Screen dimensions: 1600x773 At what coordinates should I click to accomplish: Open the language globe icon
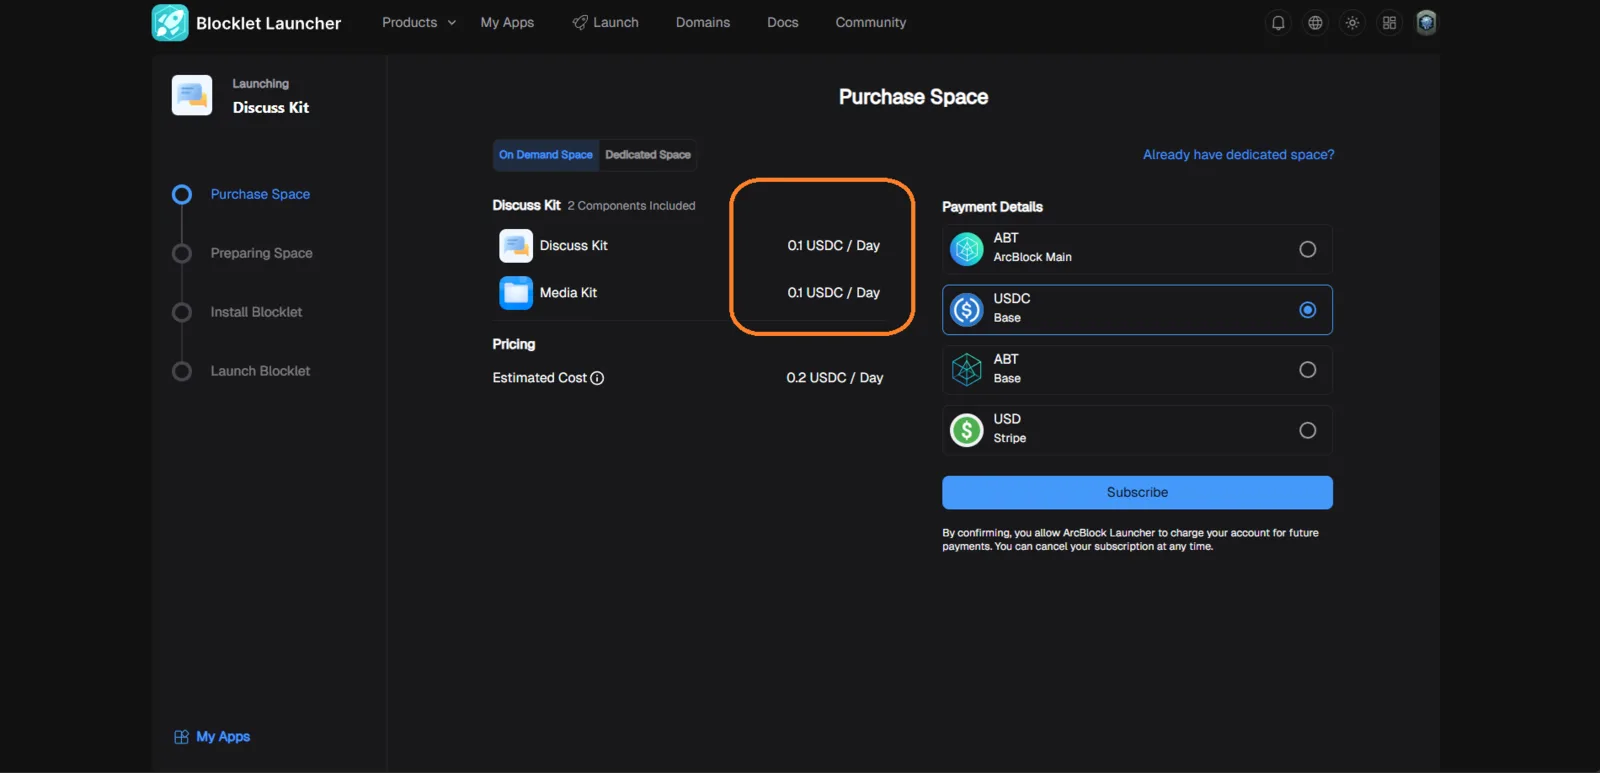click(x=1315, y=23)
